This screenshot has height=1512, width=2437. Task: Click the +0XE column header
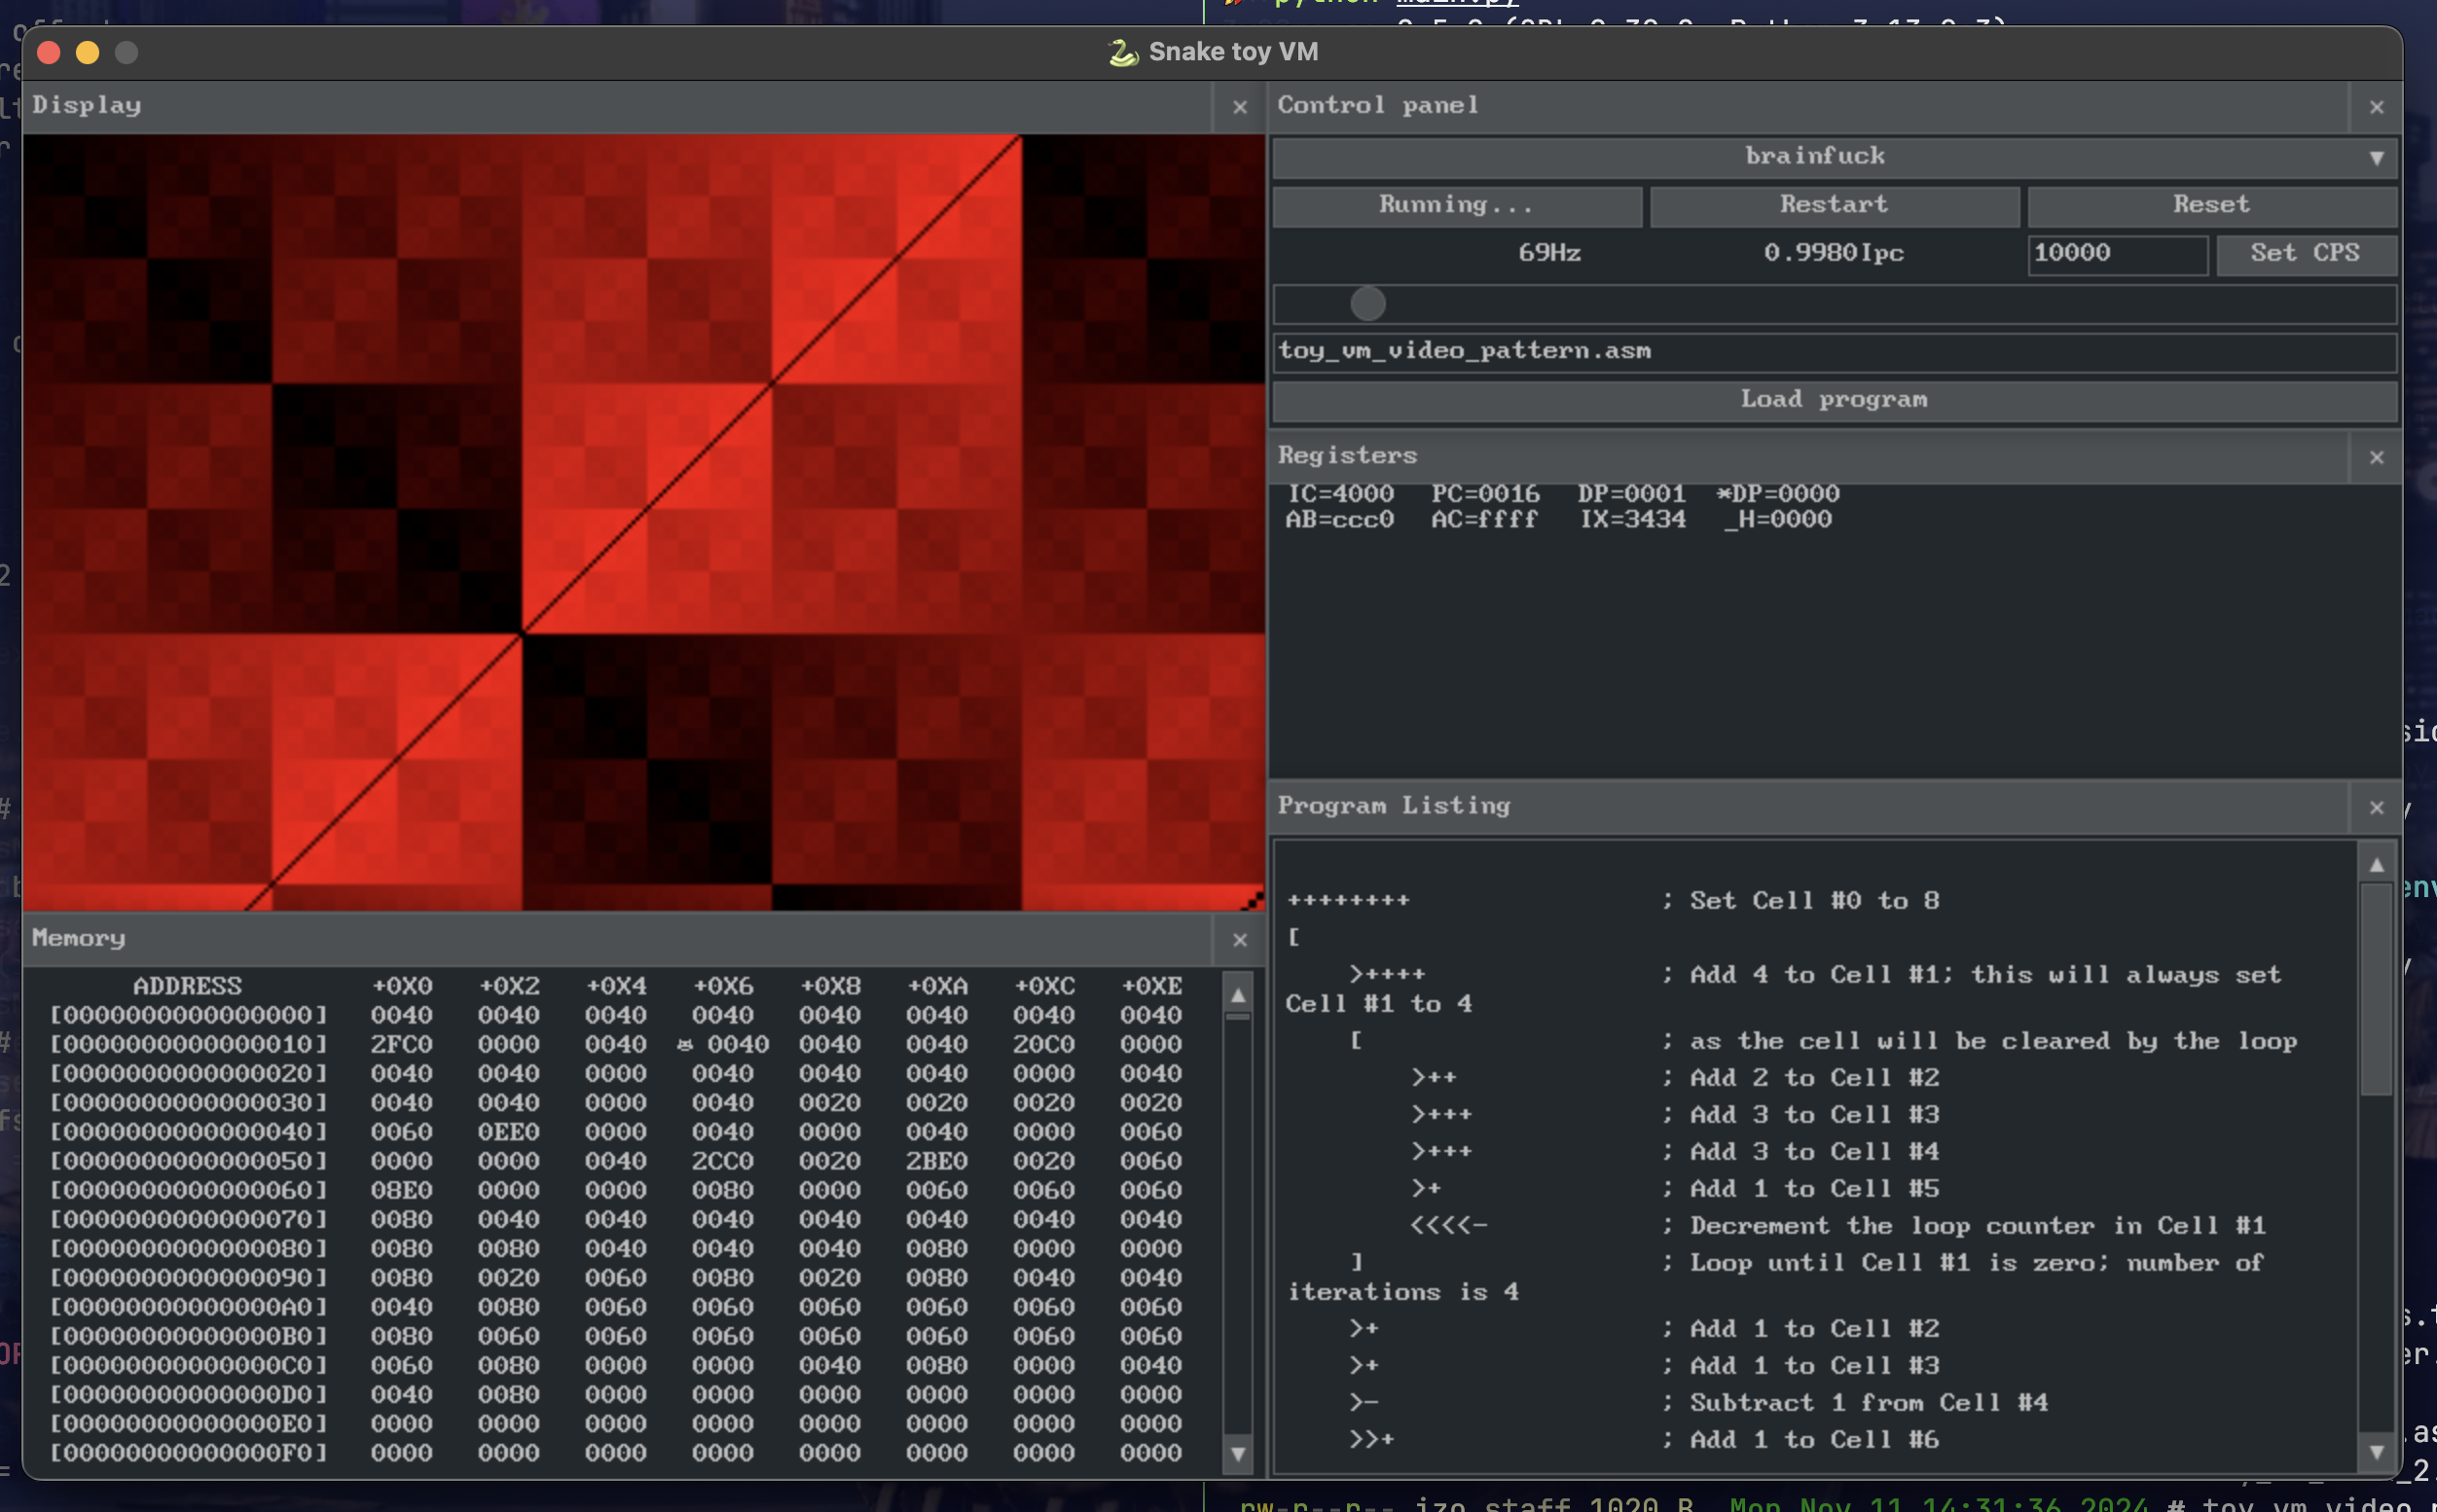pos(1151,986)
